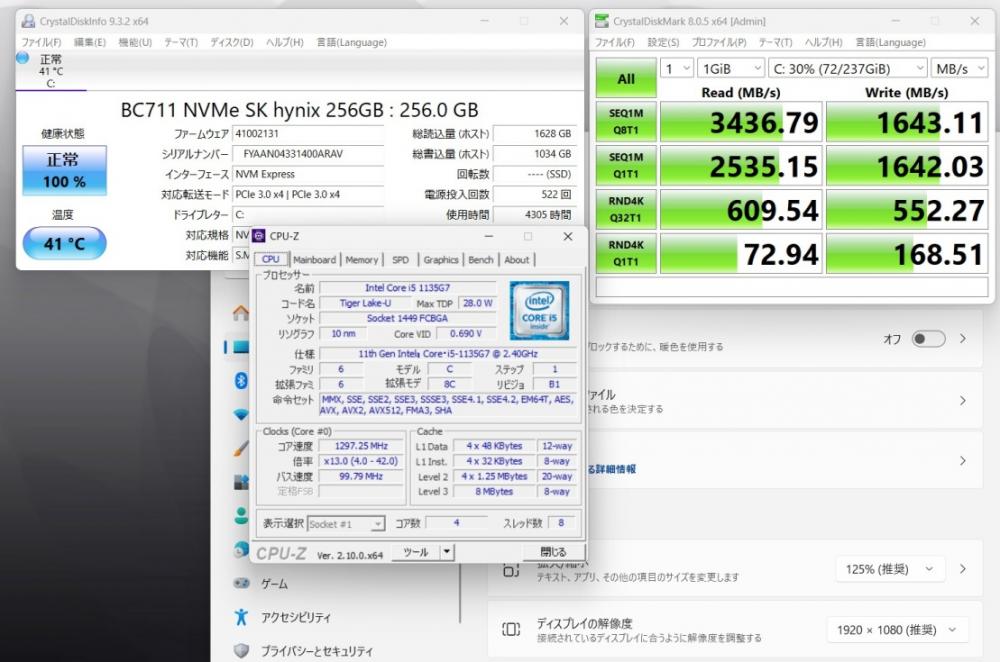Open the C: drive selection dropdown in CrystalDiskMark
Image resolution: width=1000 pixels, height=662 pixels.
pos(848,68)
